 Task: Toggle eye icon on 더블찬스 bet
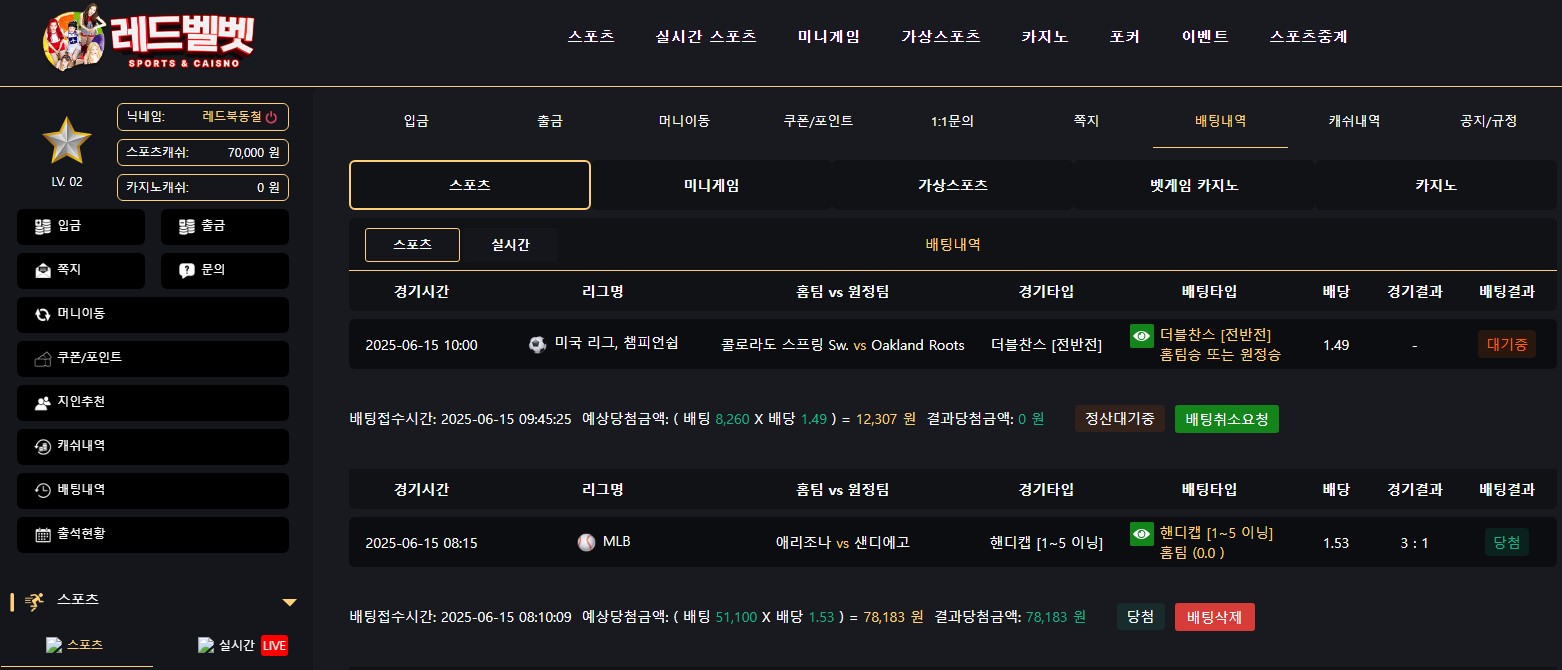pyautogui.click(x=1142, y=336)
